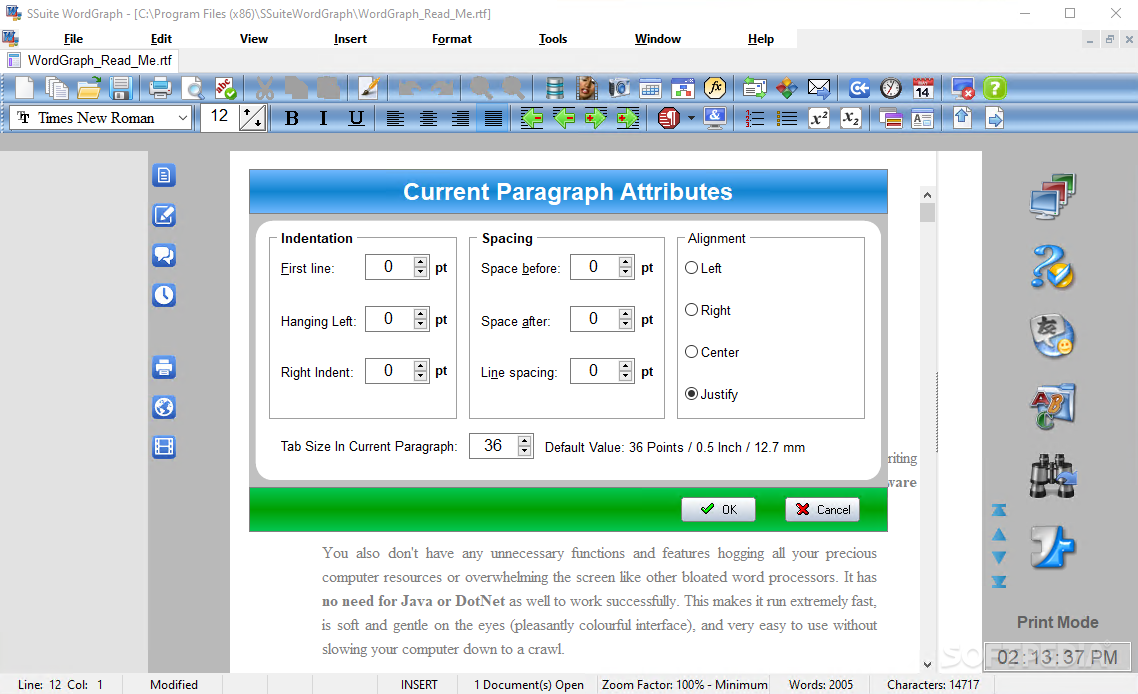Expand dropdown arrow beside paragraph mark icon
Viewport: 1138px width, 694px height.
tap(691, 118)
